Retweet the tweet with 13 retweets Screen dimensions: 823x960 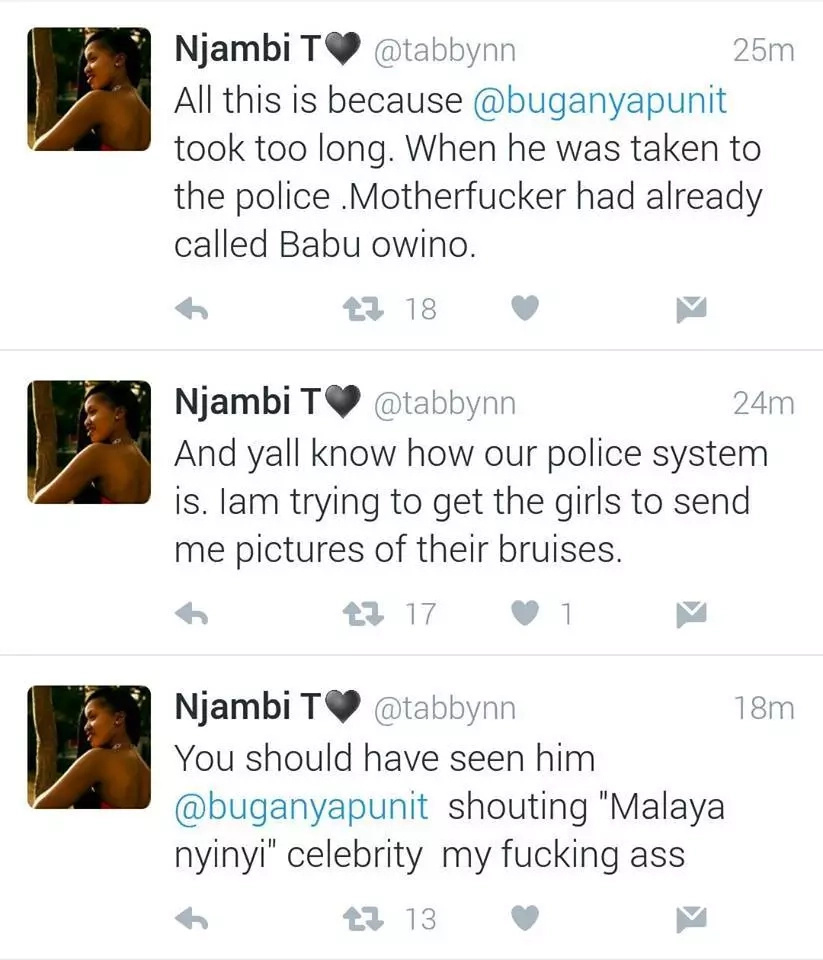tap(363, 919)
